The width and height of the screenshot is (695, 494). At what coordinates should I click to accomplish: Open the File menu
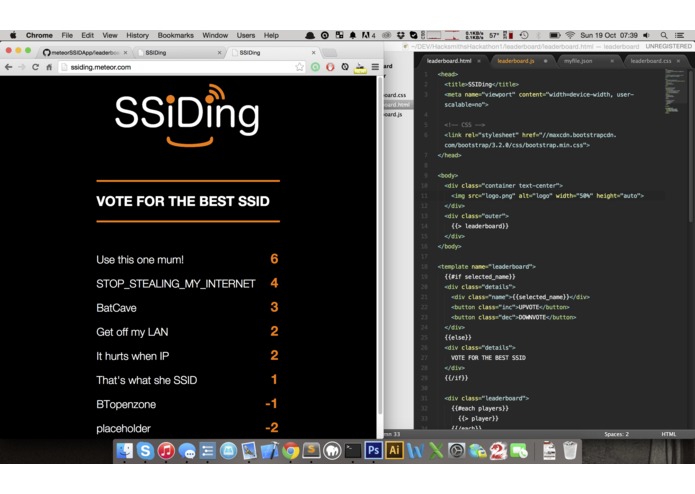pyautogui.click(x=67, y=35)
